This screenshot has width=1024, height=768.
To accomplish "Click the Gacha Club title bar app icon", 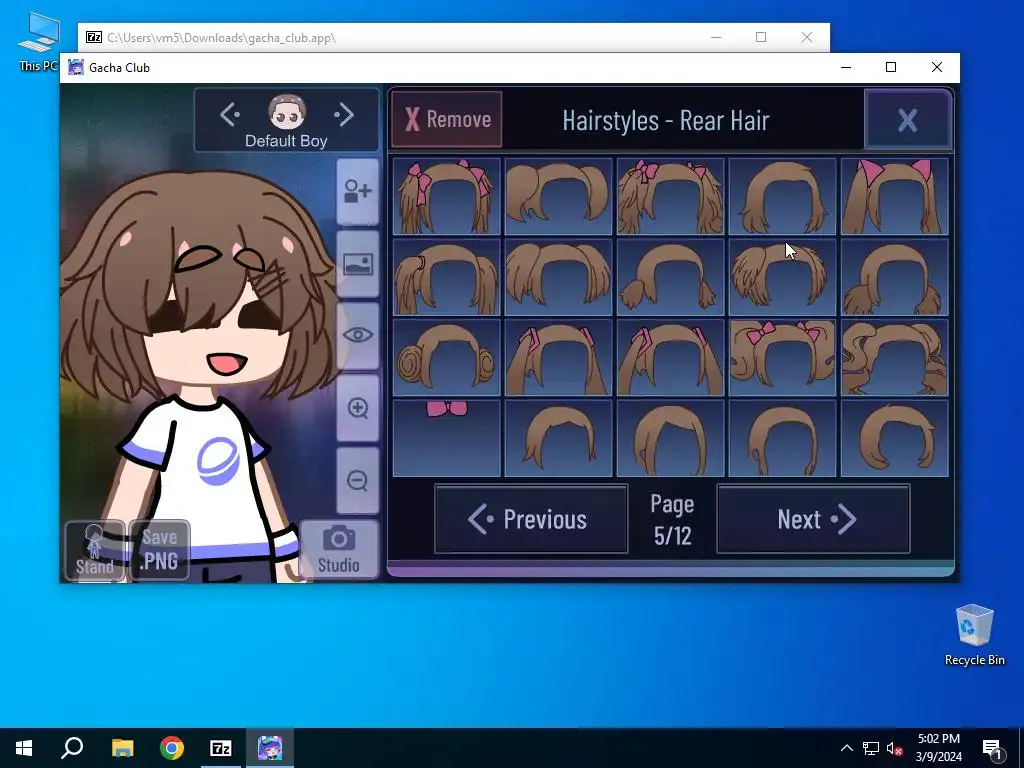I will [76, 67].
